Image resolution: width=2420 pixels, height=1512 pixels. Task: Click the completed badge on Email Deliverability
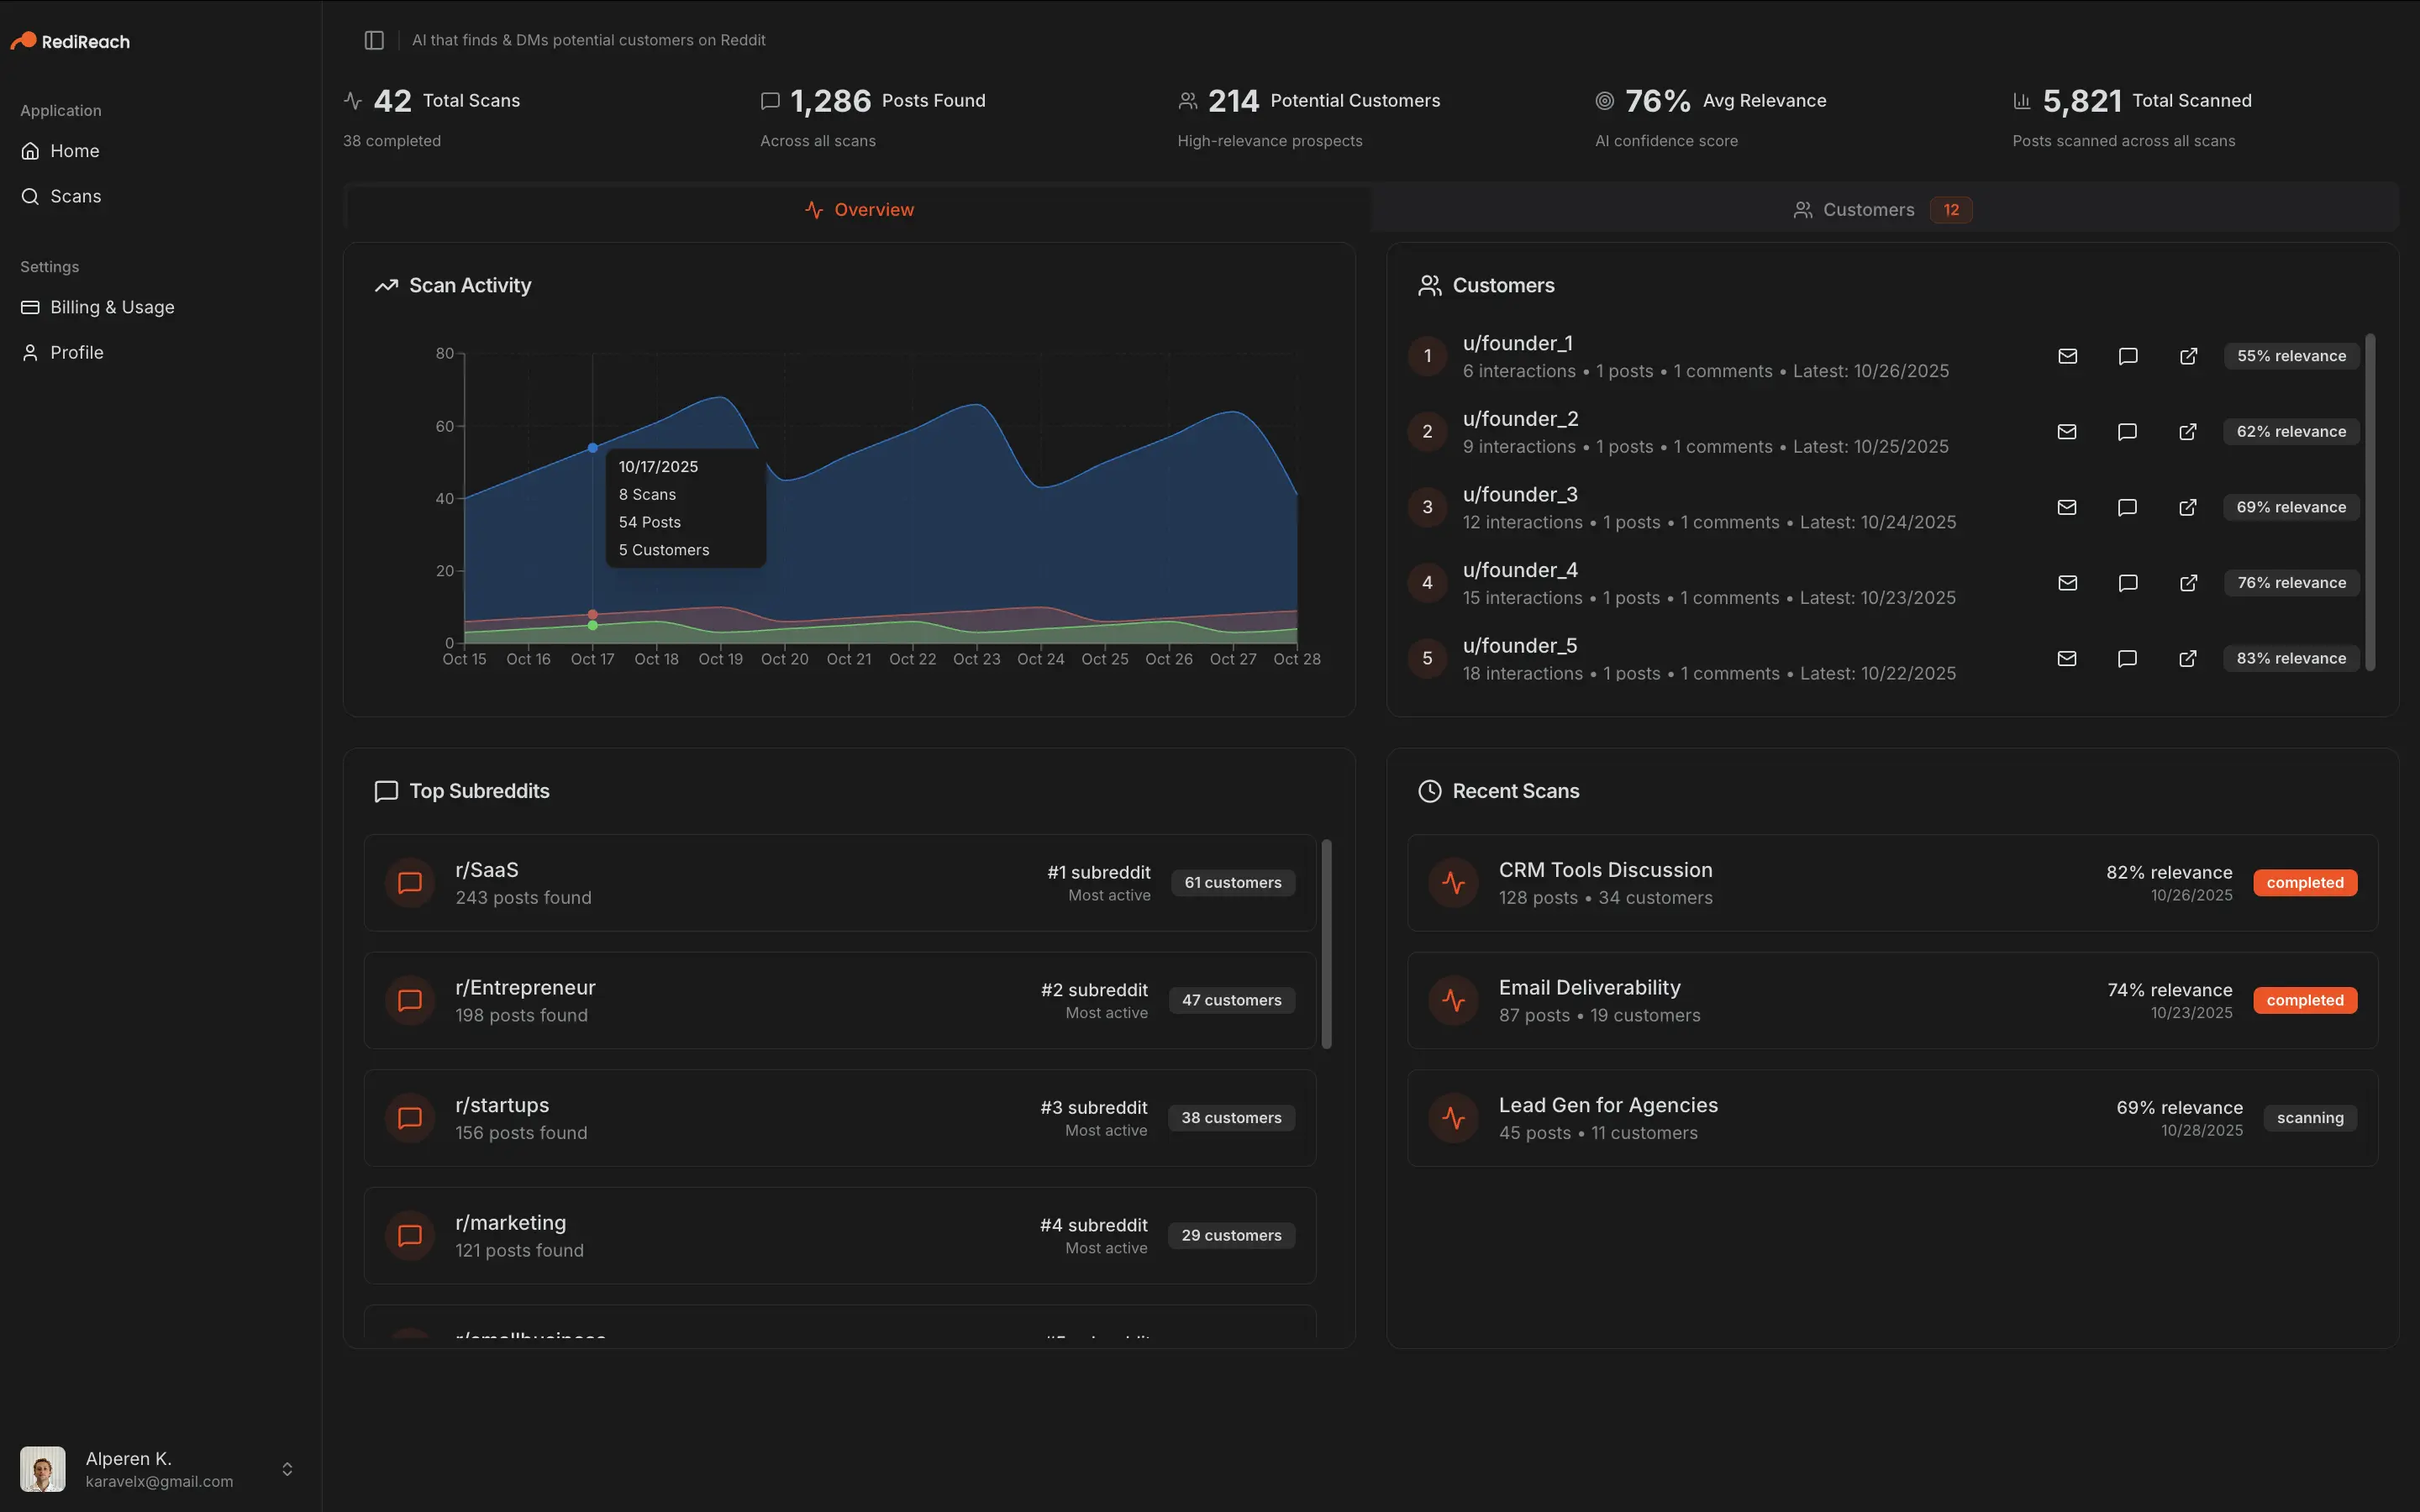click(2304, 1000)
